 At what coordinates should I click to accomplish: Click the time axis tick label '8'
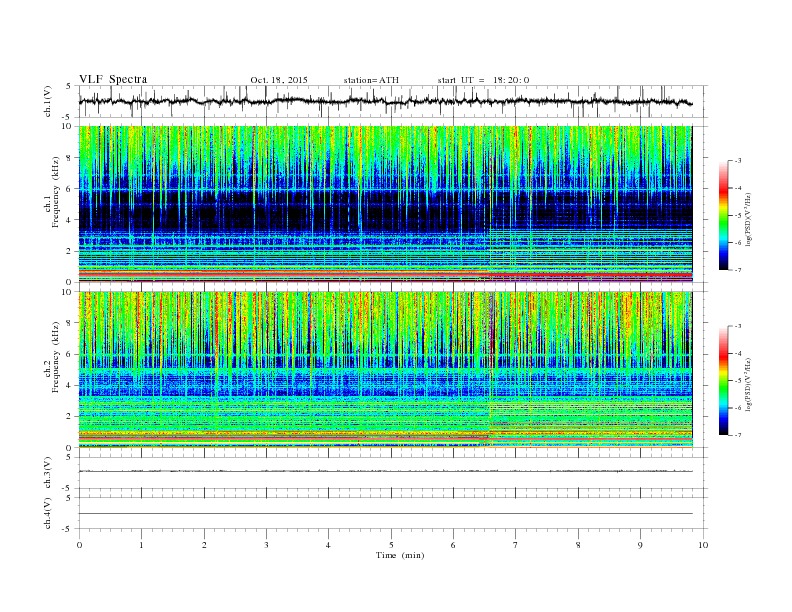pyautogui.click(x=578, y=545)
